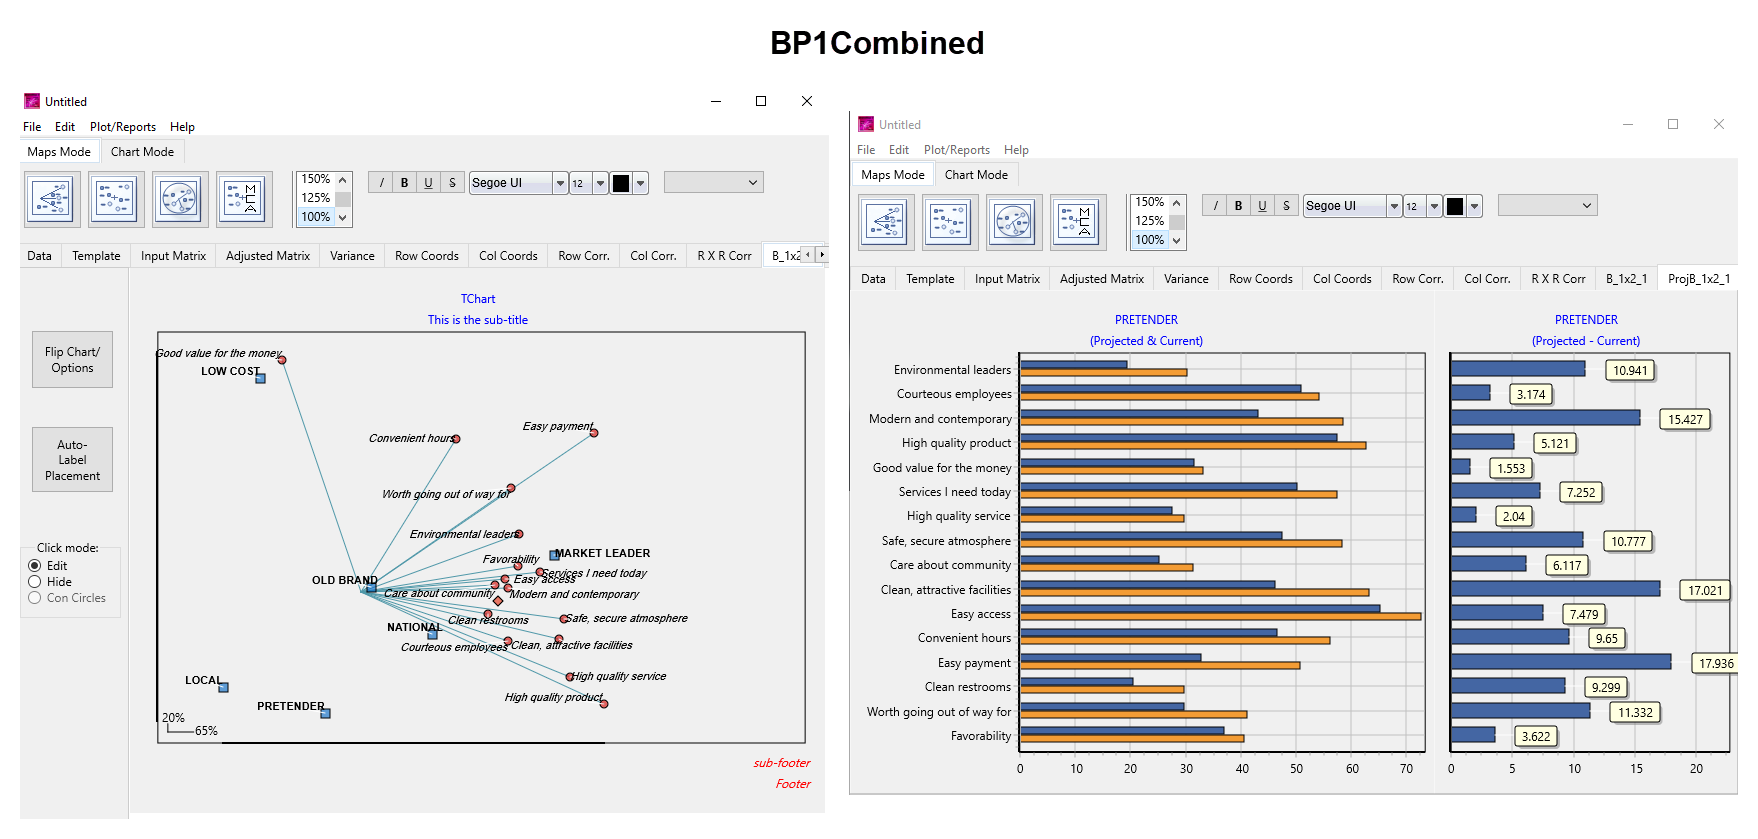Image resolution: width=1758 pixels, height=839 pixels.
Task: Expand the empty combo box in the map window toolbar
Action: (752, 183)
